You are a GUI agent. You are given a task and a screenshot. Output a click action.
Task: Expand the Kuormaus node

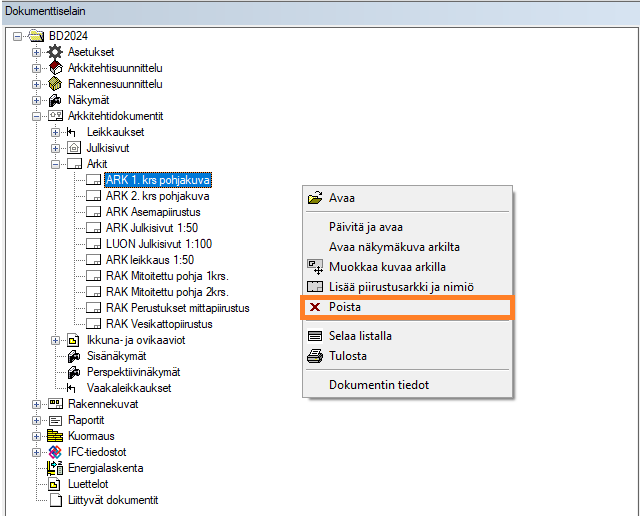click(36, 436)
